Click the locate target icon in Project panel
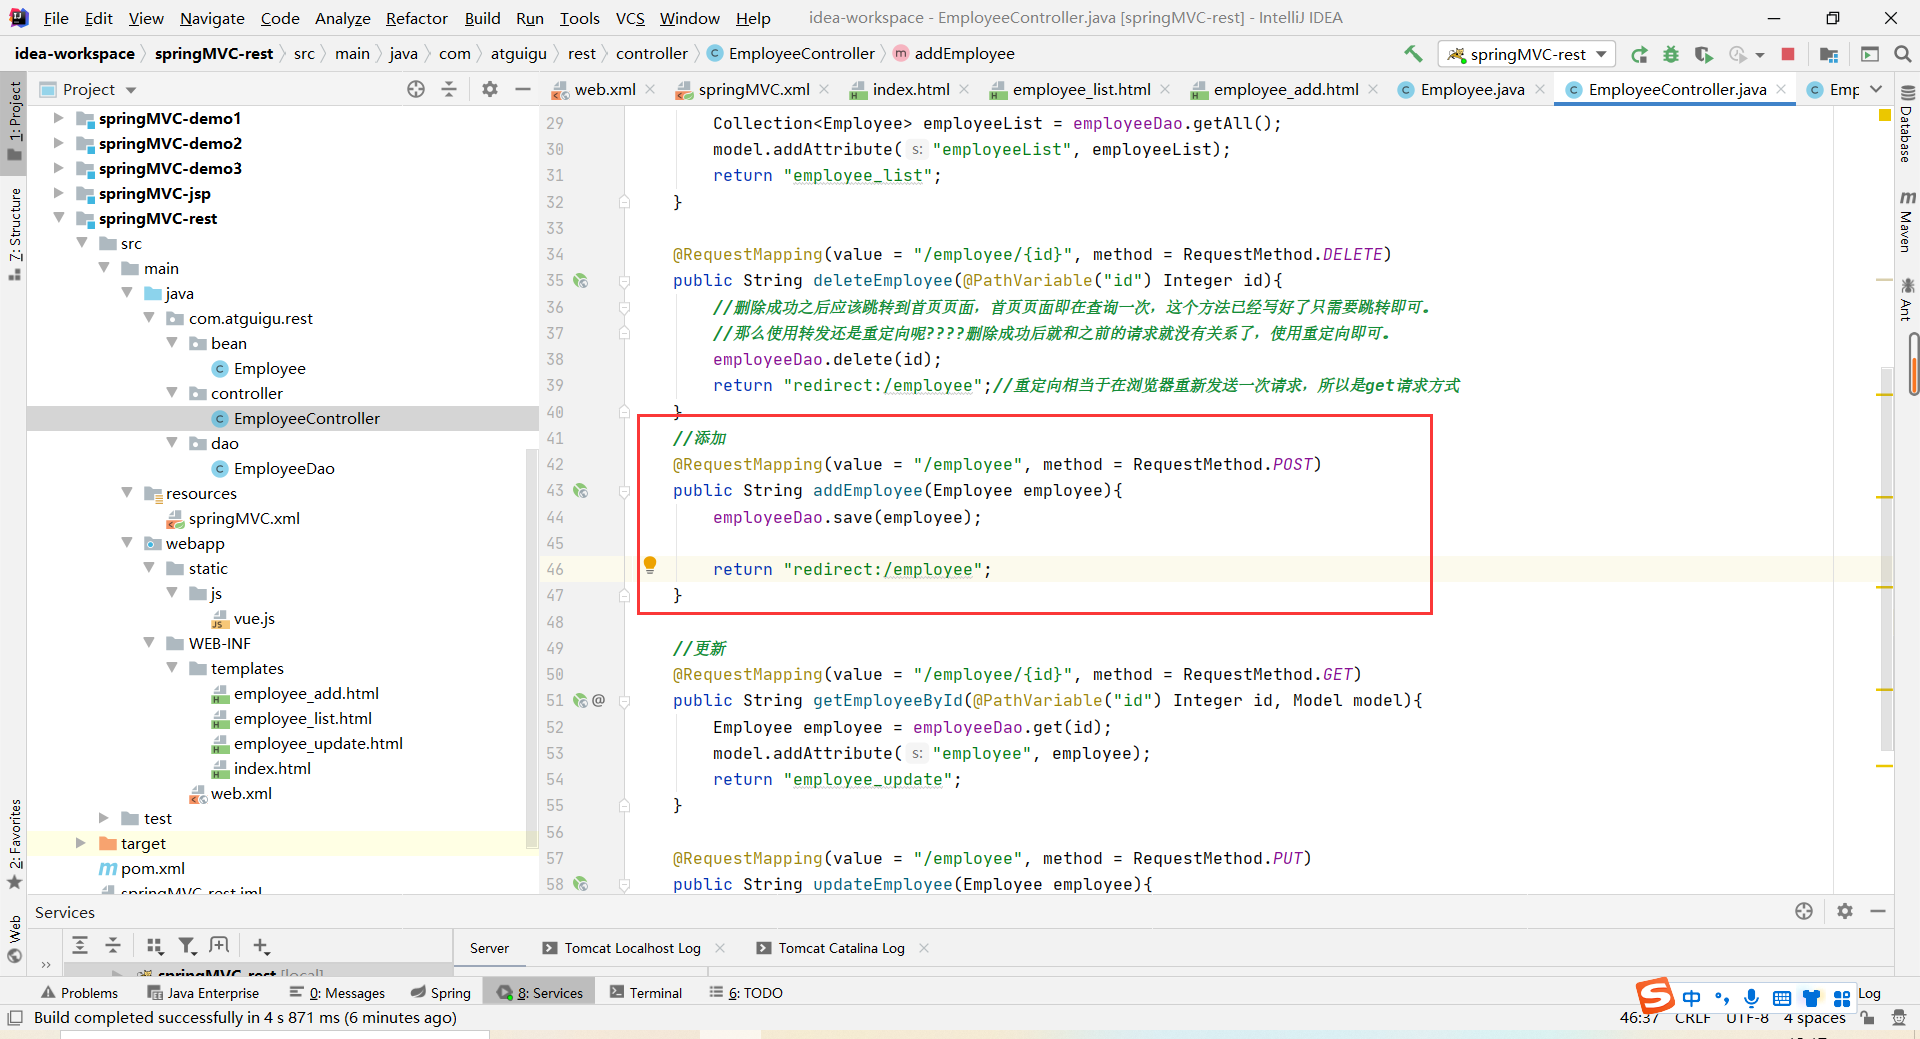Image resolution: width=1920 pixels, height=1039 pixels. pyautogui.click(x=416, y=89)
